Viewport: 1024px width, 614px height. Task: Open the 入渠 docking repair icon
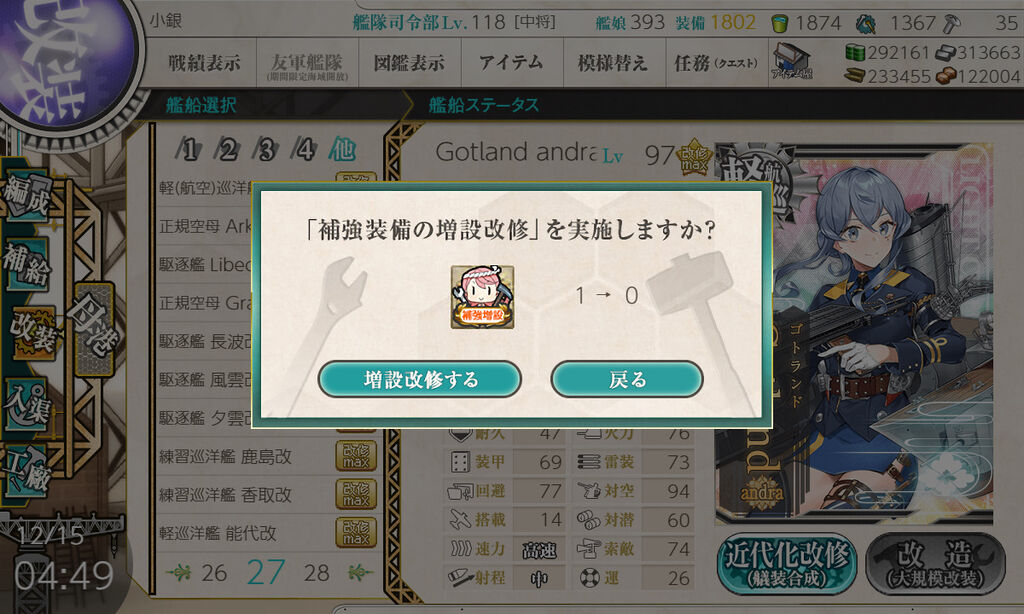(27, 405)
